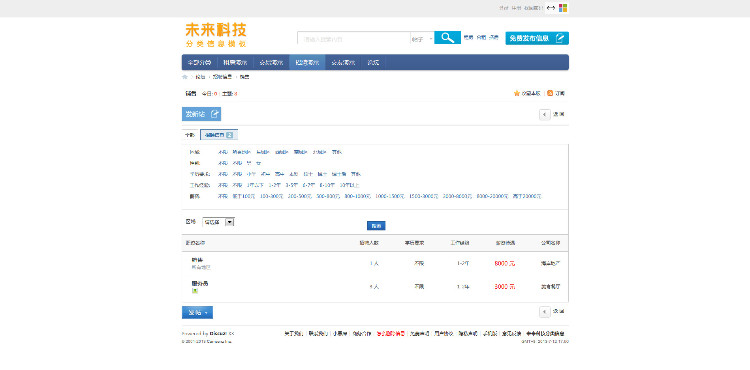Click the company name in second job row
Image resolution: width=750 pixels, height=370 pixels.
click(551, 287)
